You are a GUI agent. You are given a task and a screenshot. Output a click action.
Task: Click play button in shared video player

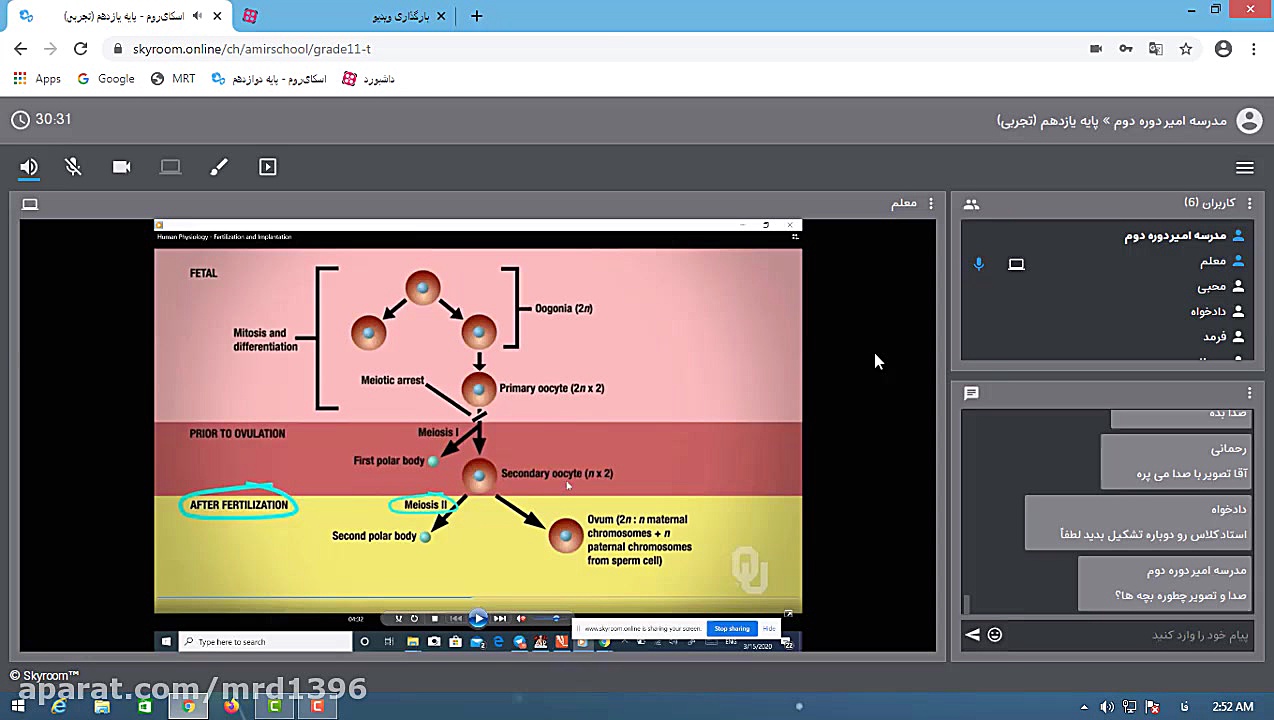pyautogui.click(x=478, y=618)
